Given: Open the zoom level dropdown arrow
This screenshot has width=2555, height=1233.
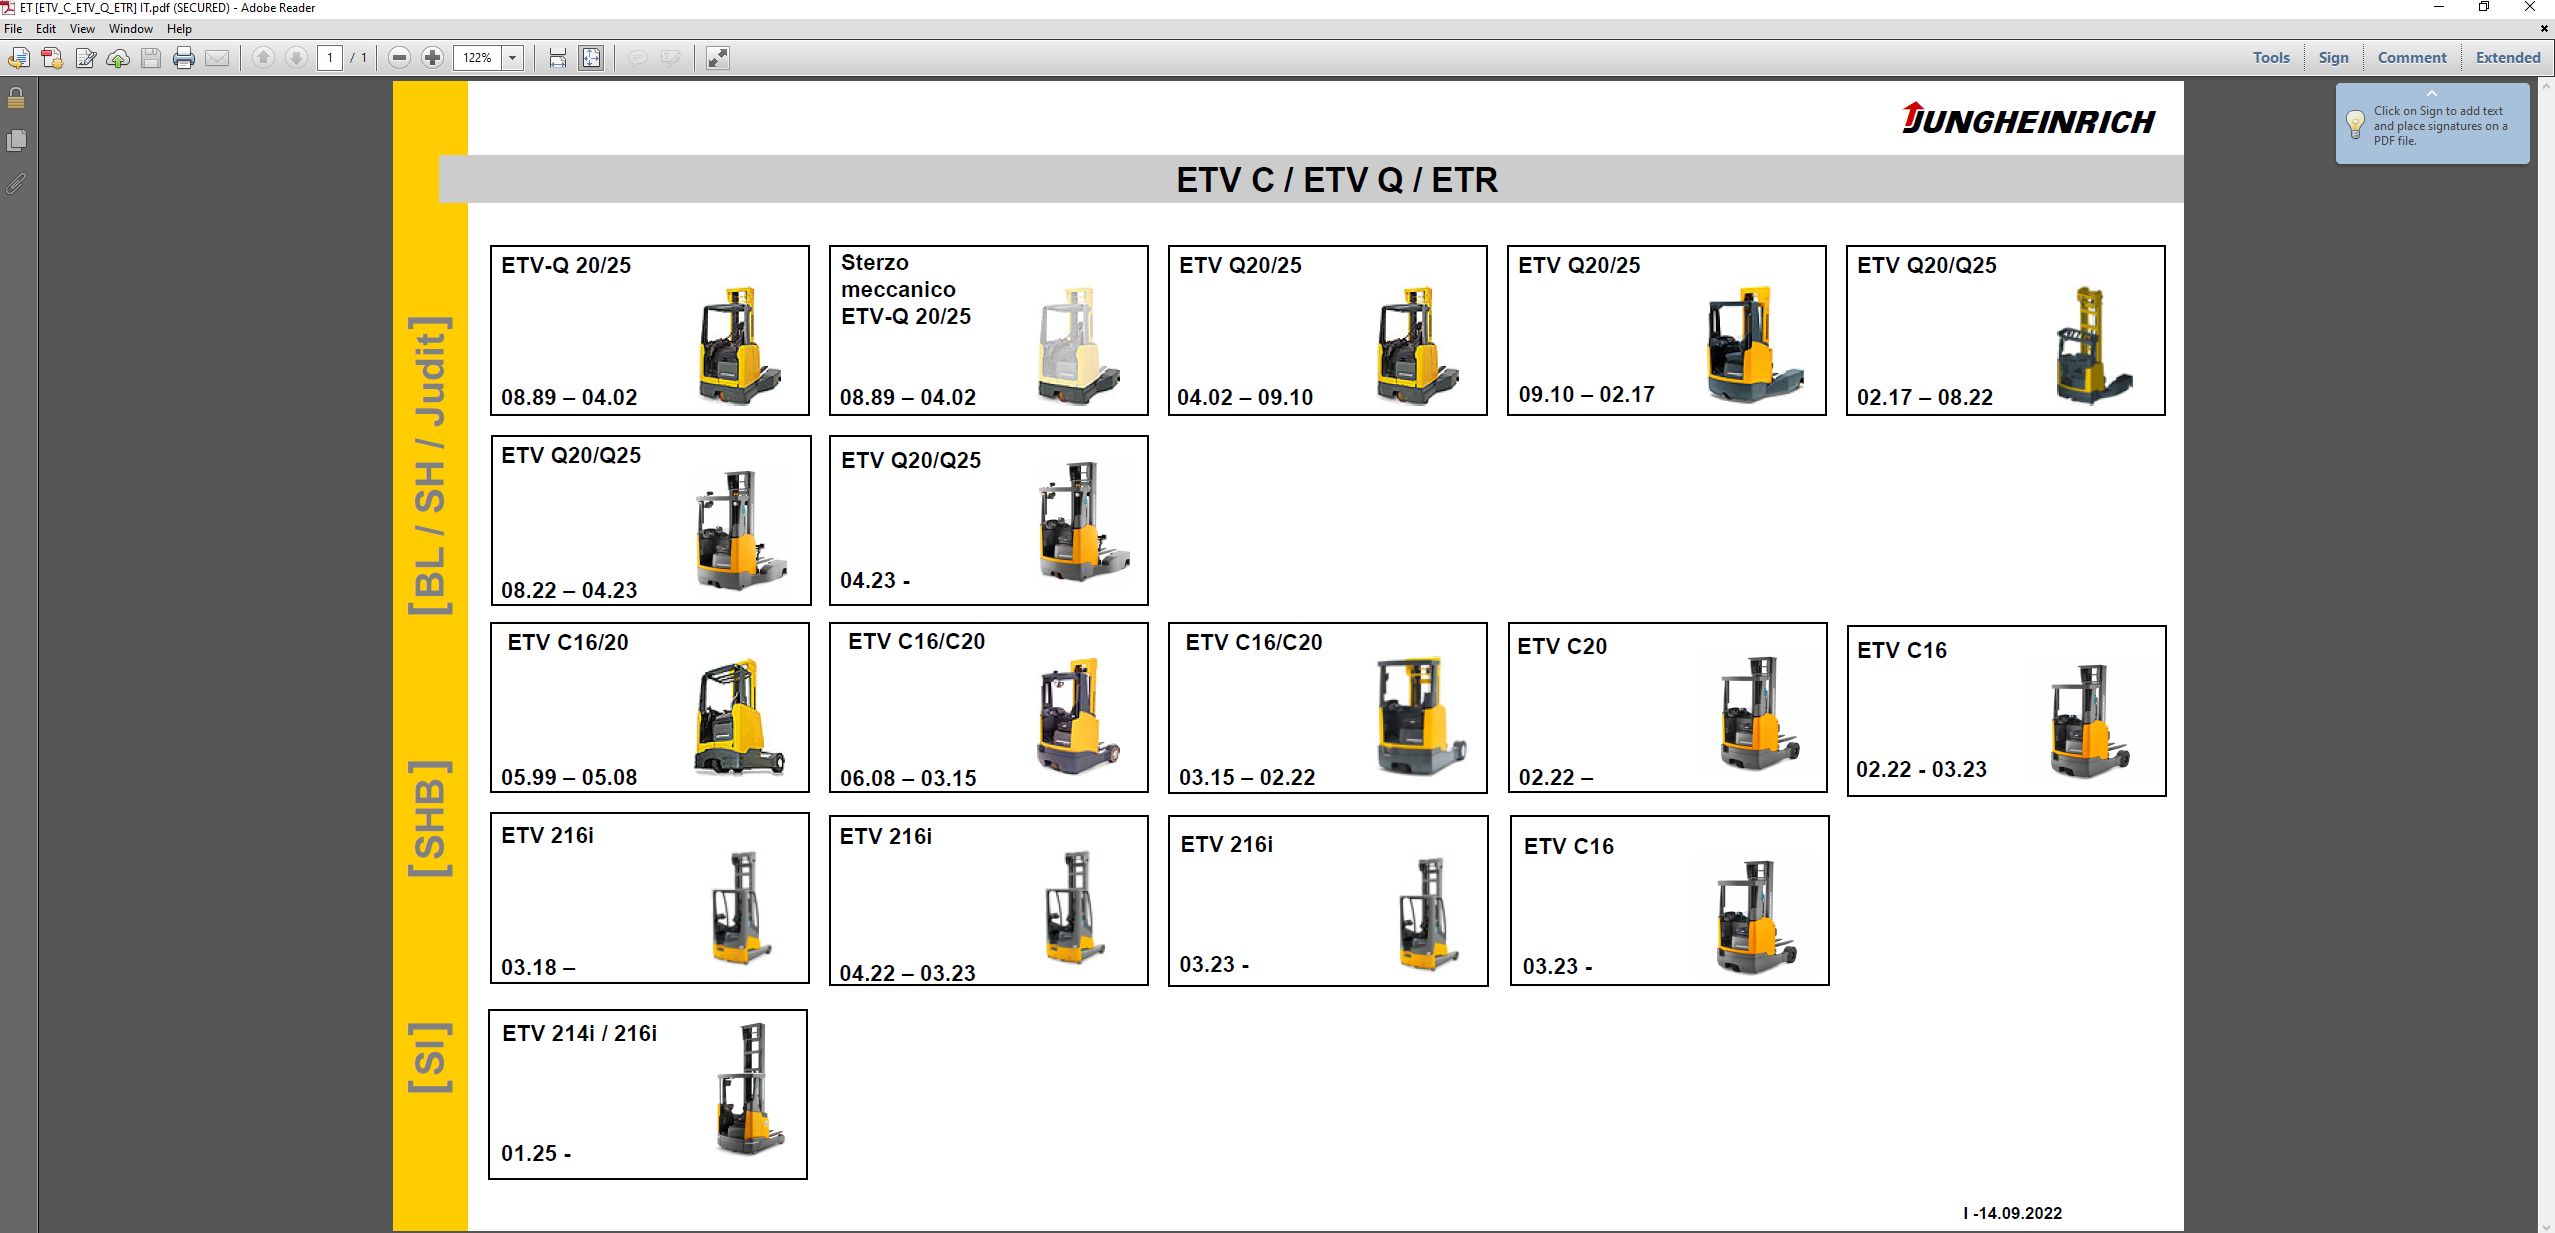Looking at the screenshot, I should click(x=513, y=58).
